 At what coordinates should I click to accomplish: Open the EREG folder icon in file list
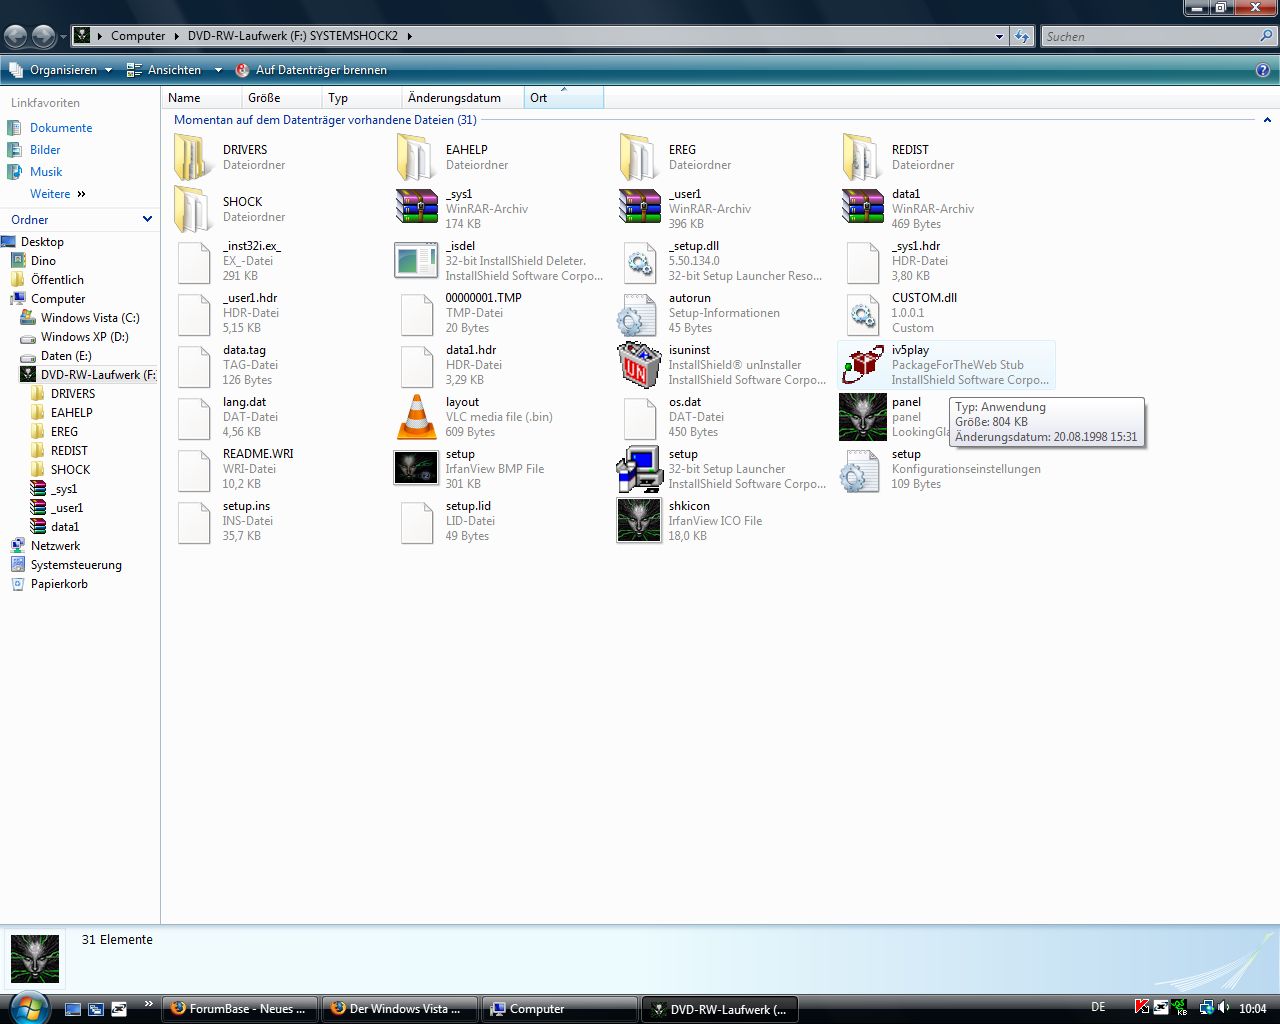639,158
